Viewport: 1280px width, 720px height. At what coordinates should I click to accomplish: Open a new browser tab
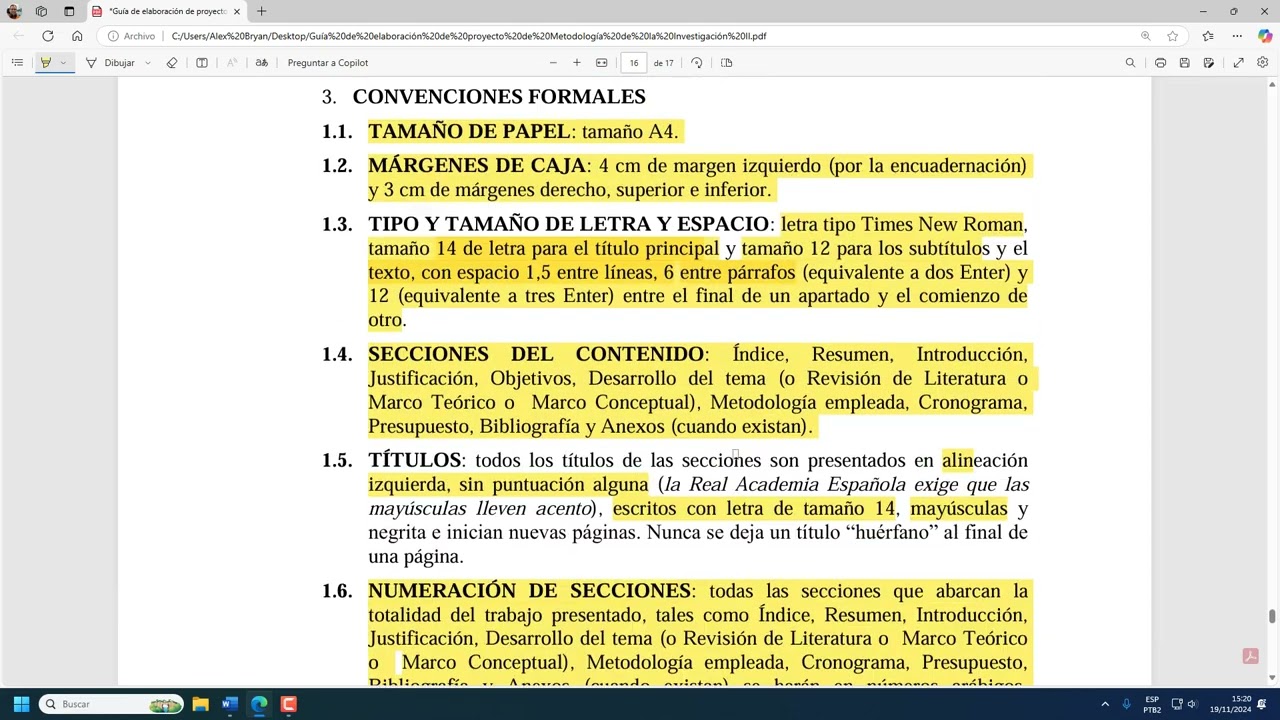261,11
